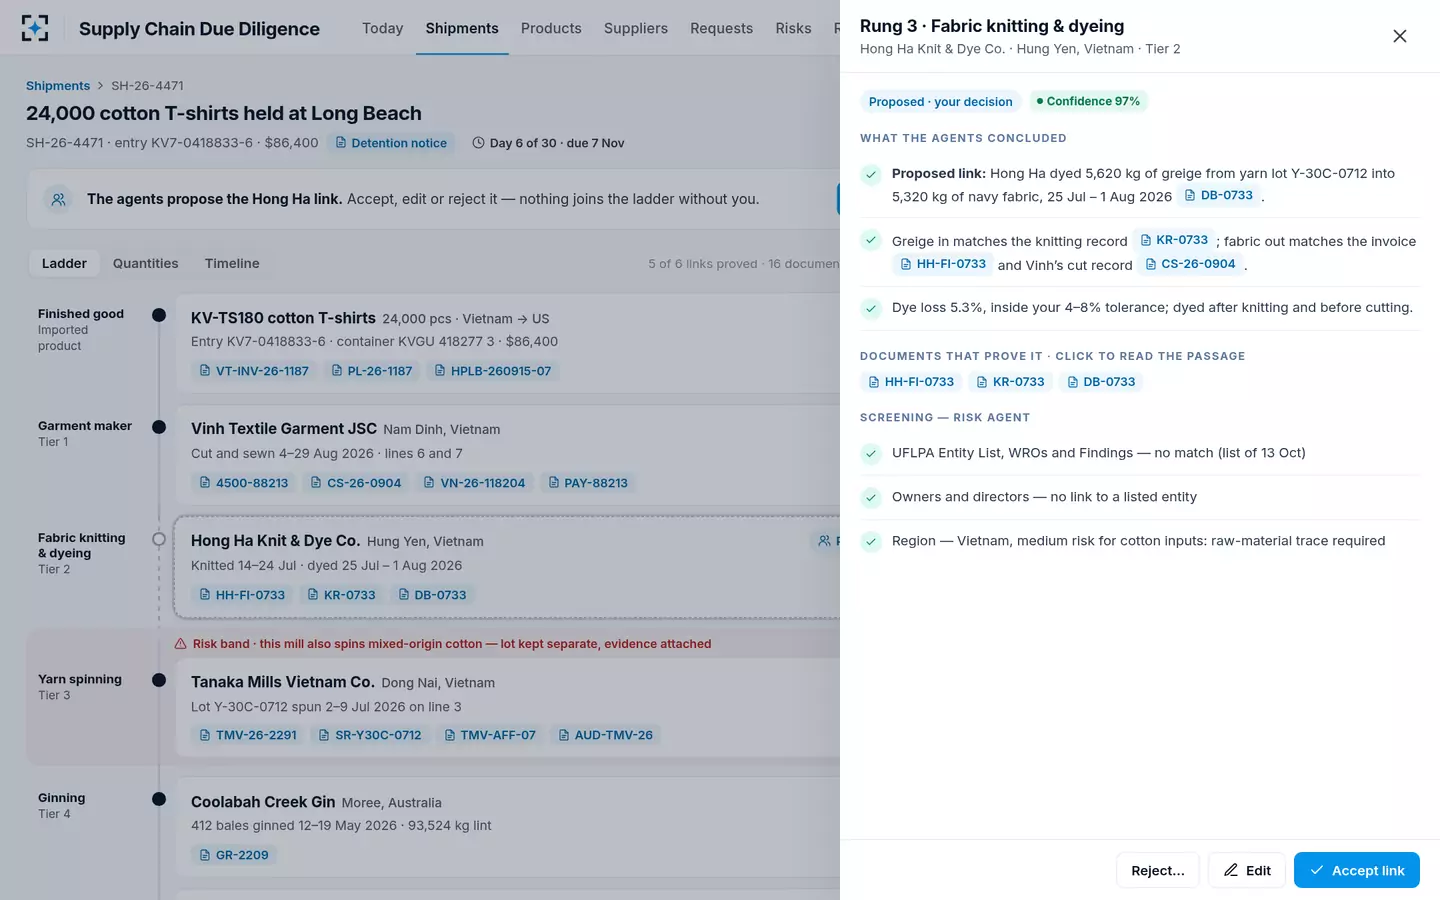Open payment record PAY-88213
This screenshot has height=900, width=1440.
[x=586, y=483]
